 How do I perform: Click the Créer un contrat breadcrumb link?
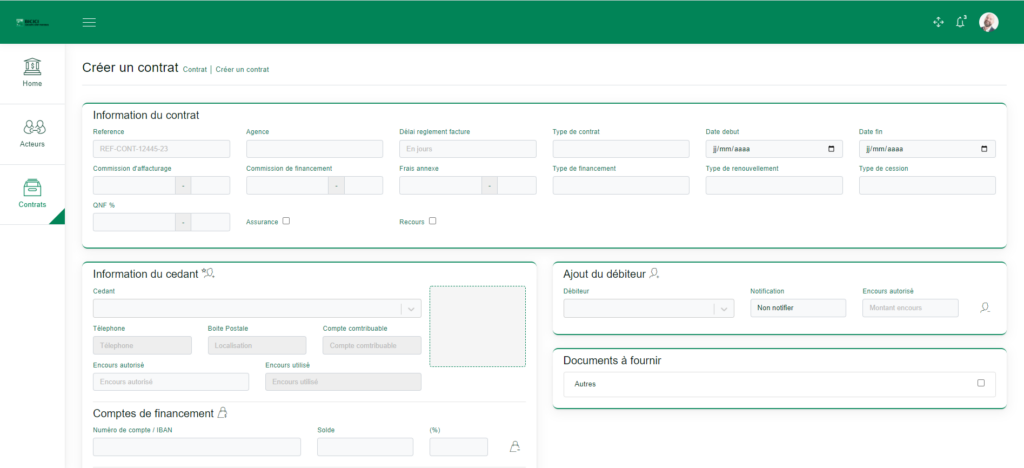click(242, 70)
